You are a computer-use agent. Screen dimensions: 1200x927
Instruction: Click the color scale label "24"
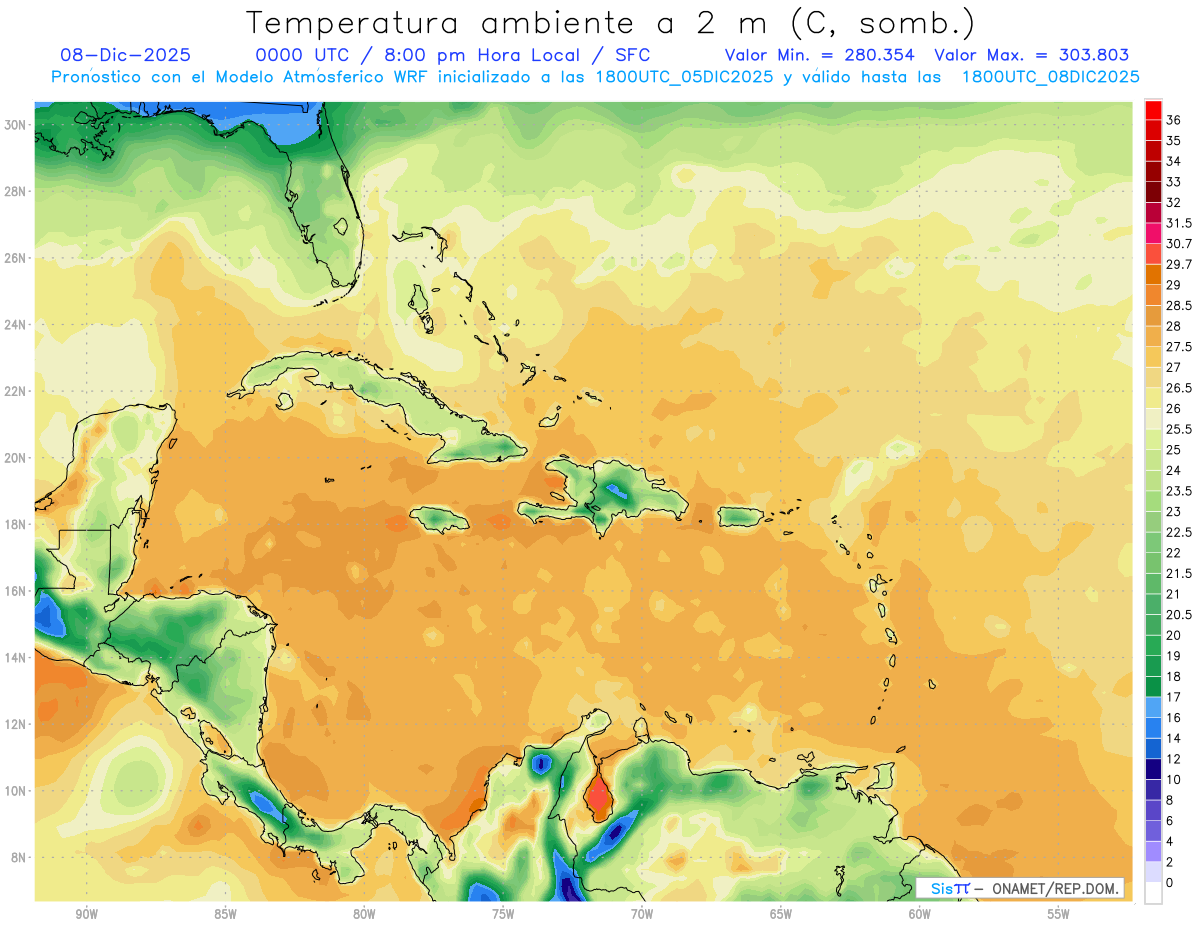(1173, 470)
